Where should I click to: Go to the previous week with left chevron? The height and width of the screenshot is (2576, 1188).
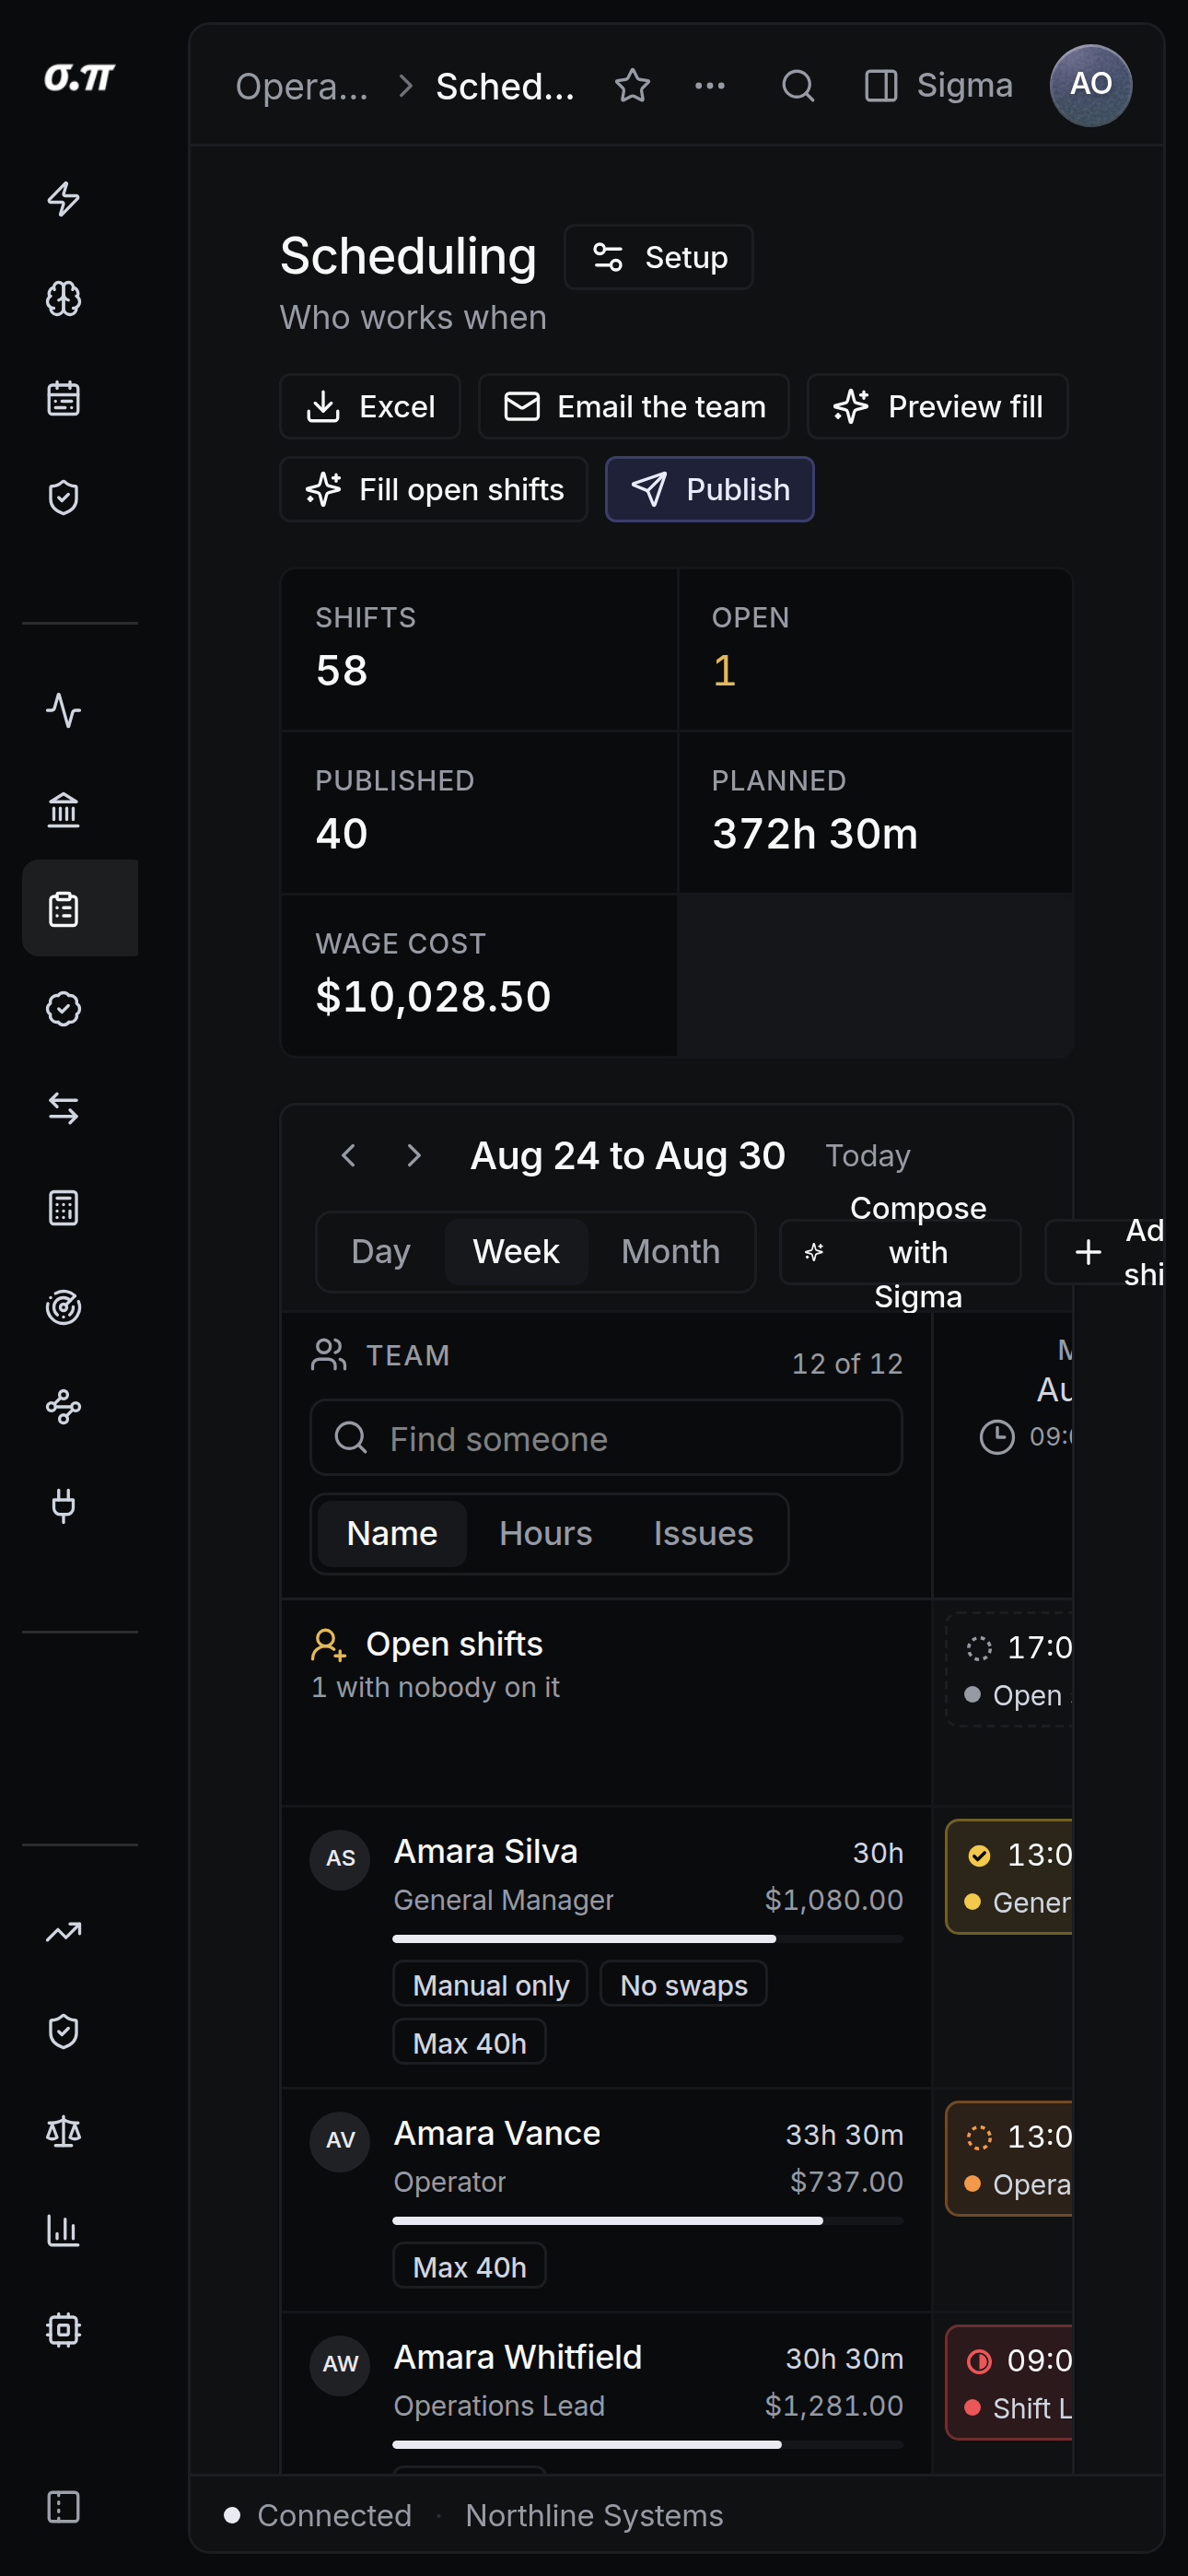[348, 1156]
